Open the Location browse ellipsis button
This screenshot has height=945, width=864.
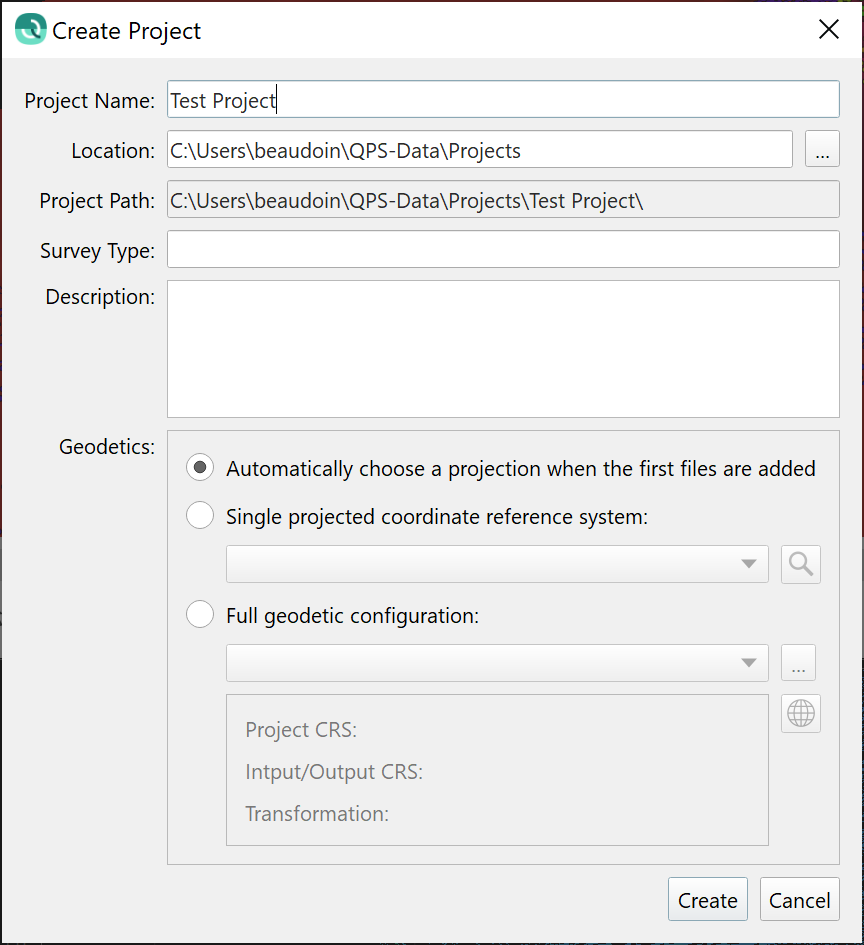coord(822,151)
